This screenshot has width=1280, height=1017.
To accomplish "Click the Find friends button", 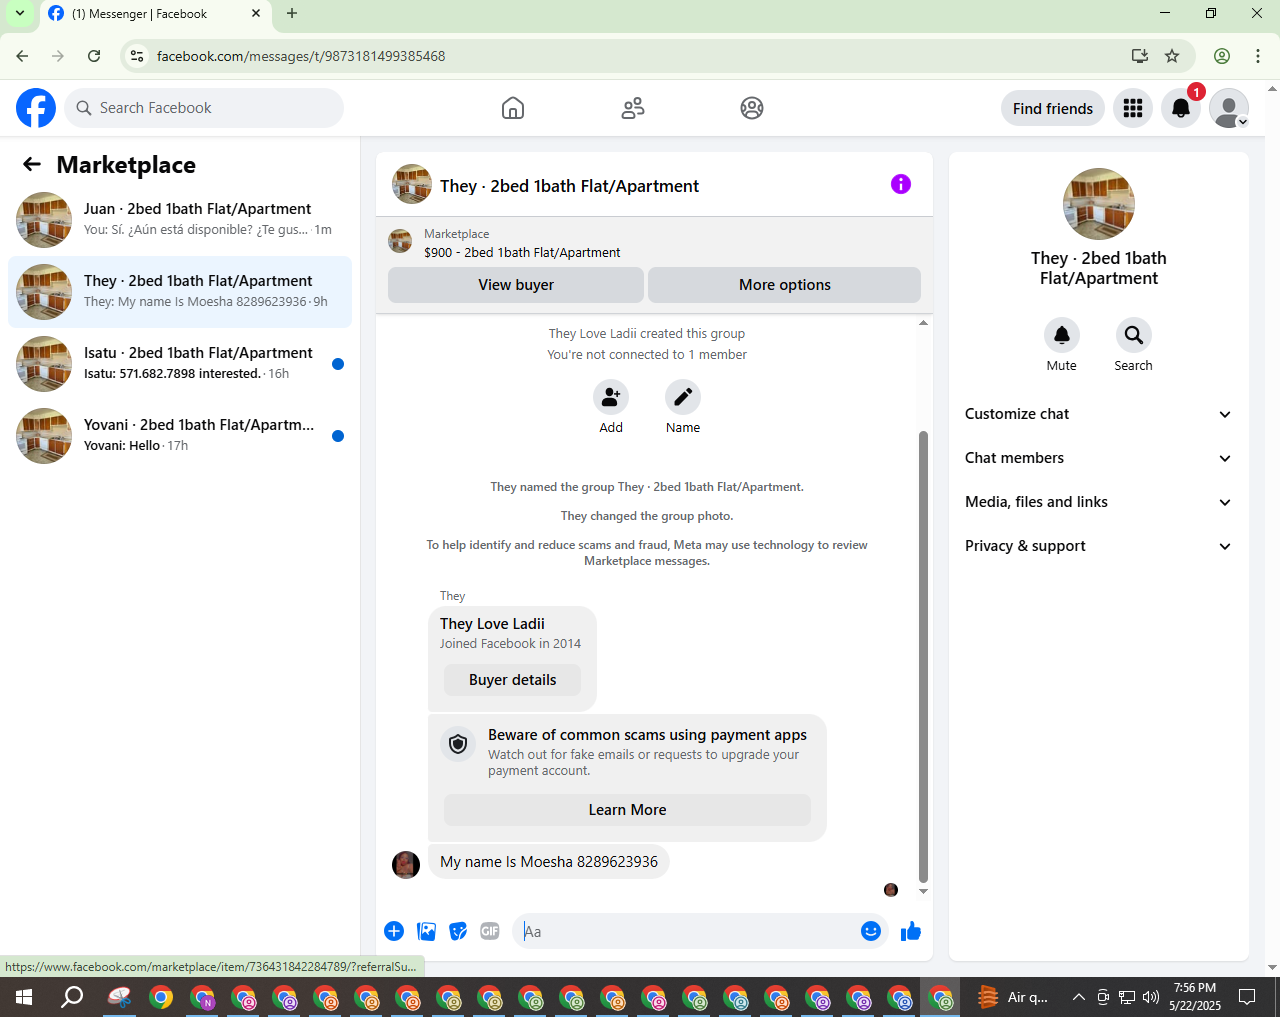I will tap(1053, 108).
